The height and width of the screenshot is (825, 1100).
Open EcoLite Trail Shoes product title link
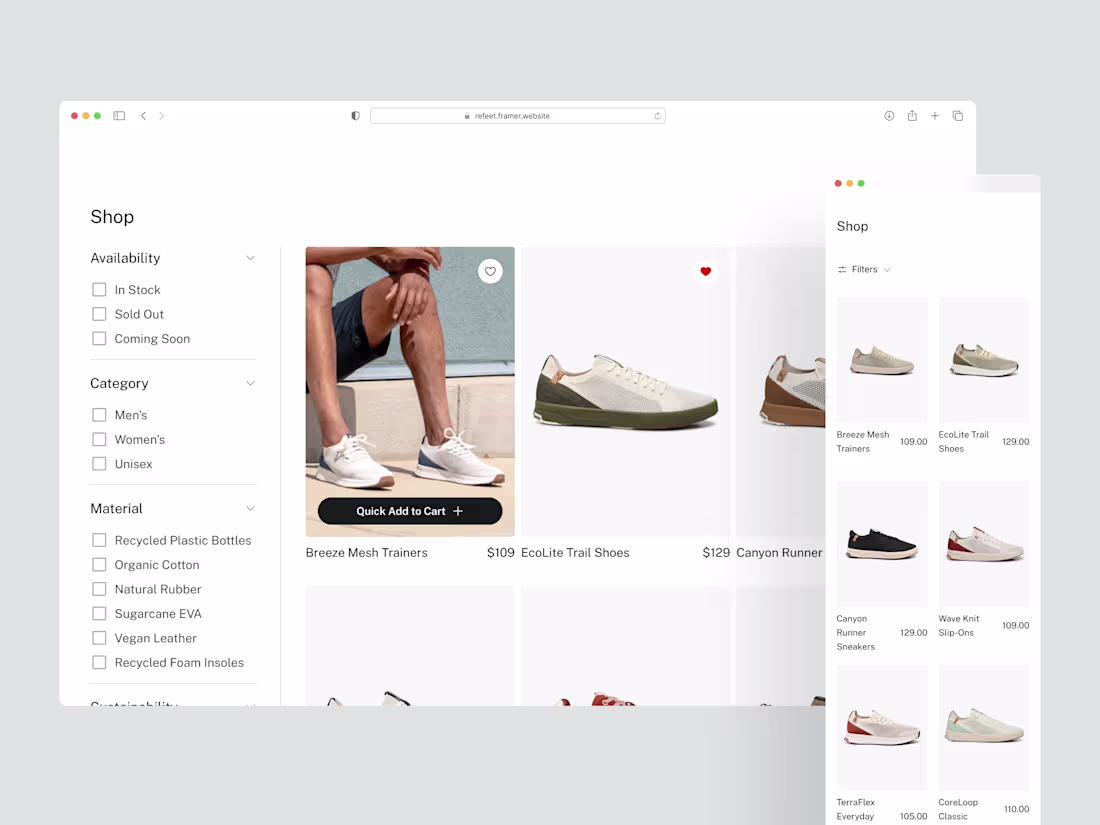575,553
